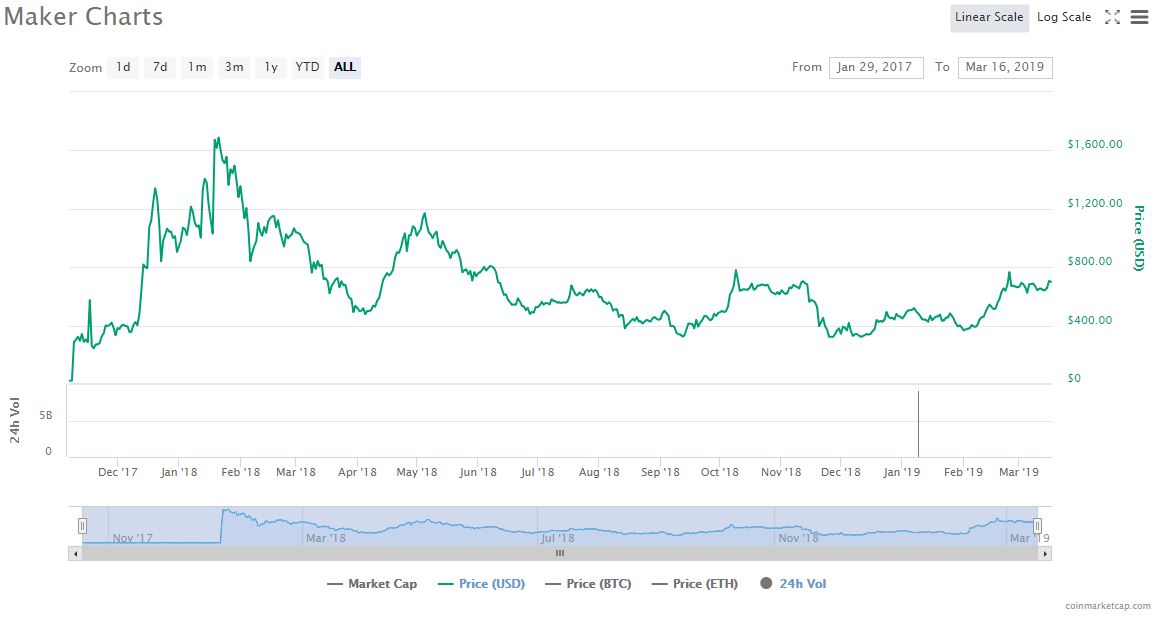Open the hamburger chart context menu
Image resolution: width=1166 pixels, height=617 pixels.
pyautogui.click(x=1139, y=17)
